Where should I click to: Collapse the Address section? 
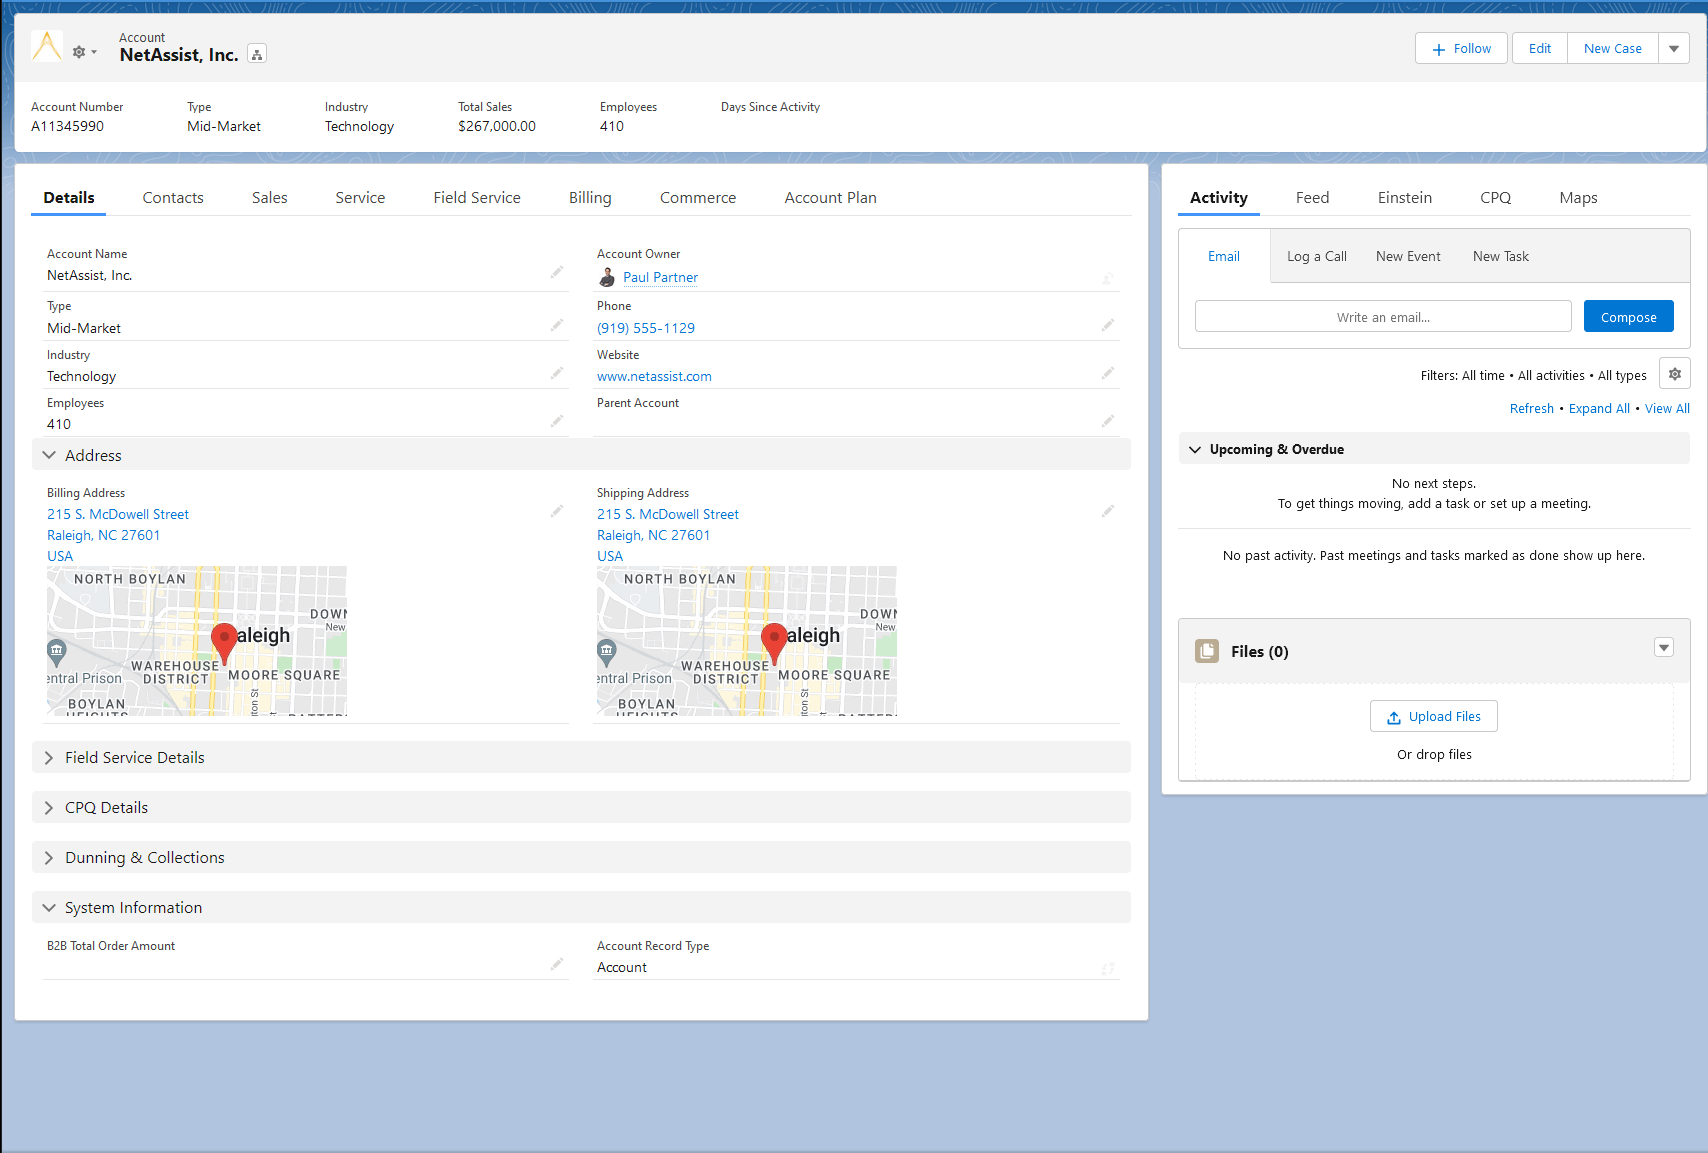pos(581,455)
